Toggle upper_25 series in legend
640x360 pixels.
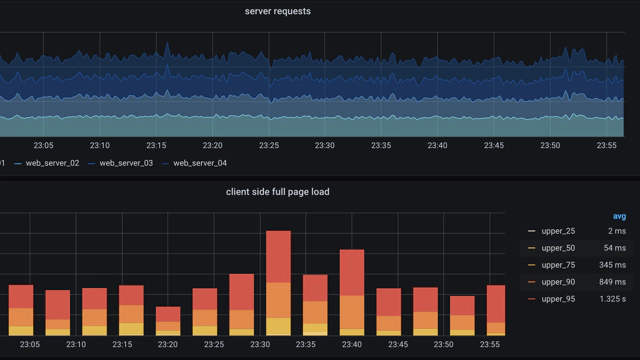[x=558, y=231]
